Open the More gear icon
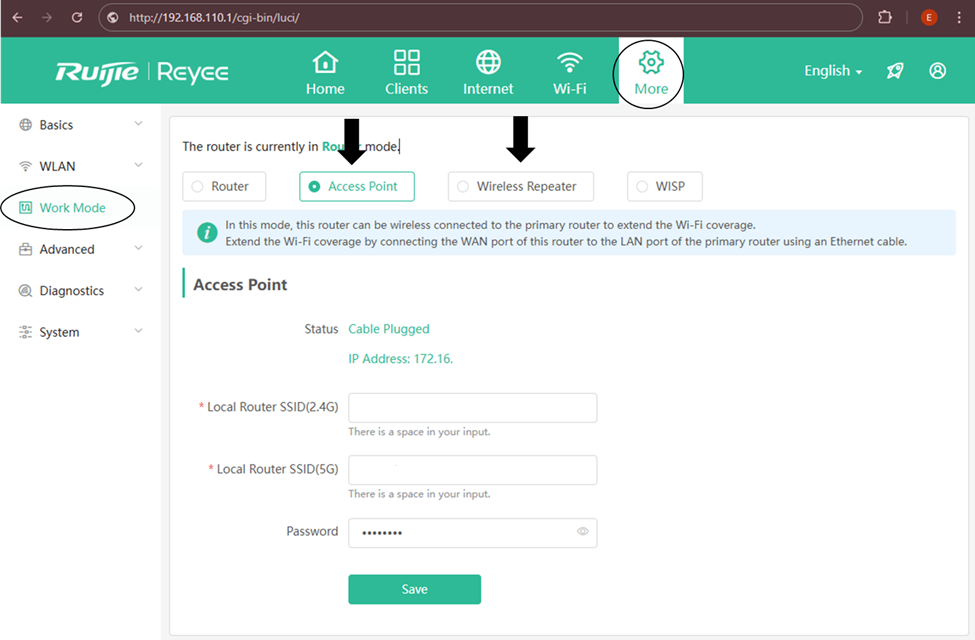Viewport: 975px width, 640px height. (651, 63)
